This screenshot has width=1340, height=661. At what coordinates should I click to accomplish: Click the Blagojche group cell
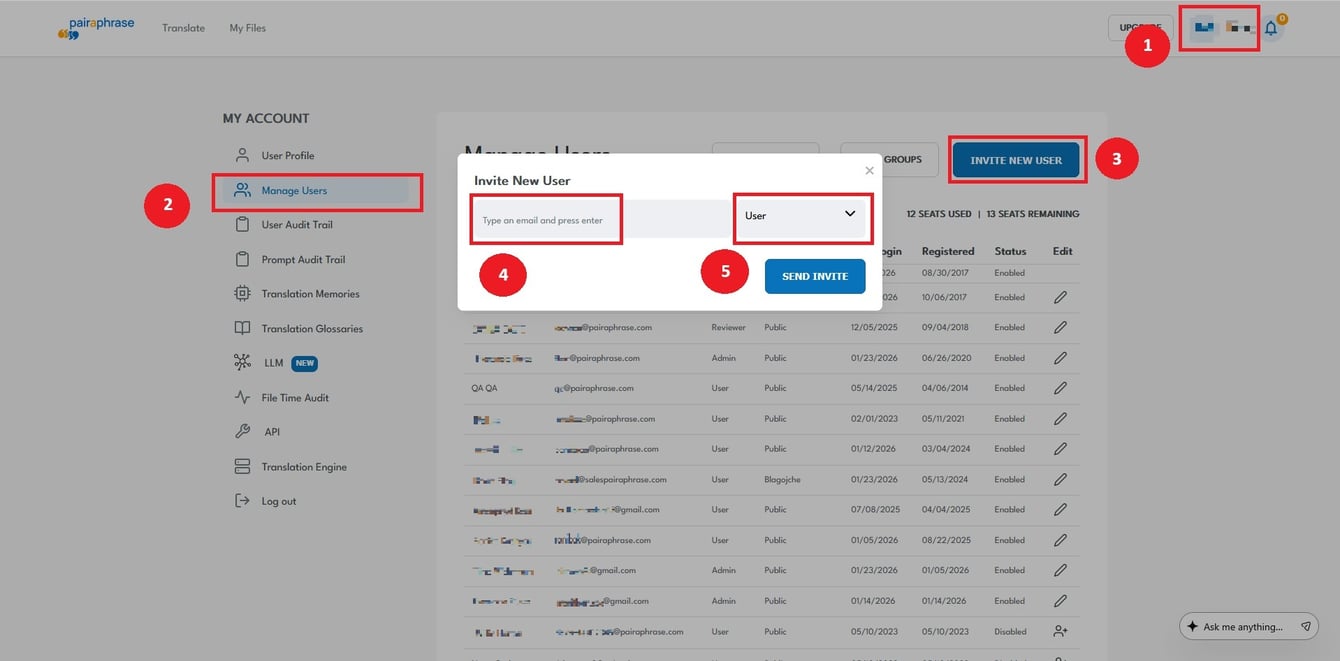[x=782, y=480]
